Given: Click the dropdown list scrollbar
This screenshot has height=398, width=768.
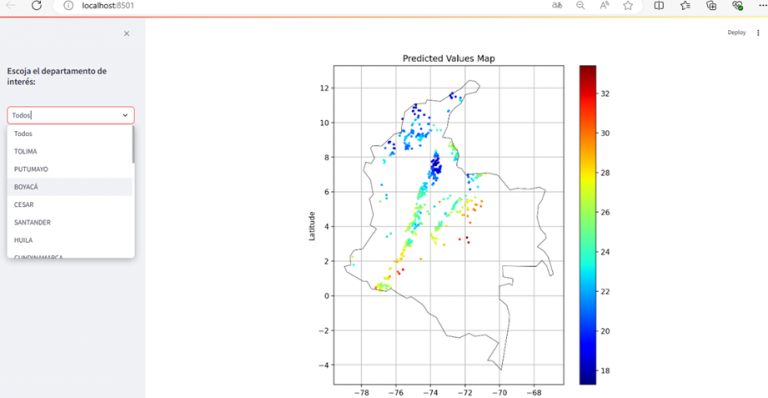Looking at the screenshot, I should pos(133,145).
